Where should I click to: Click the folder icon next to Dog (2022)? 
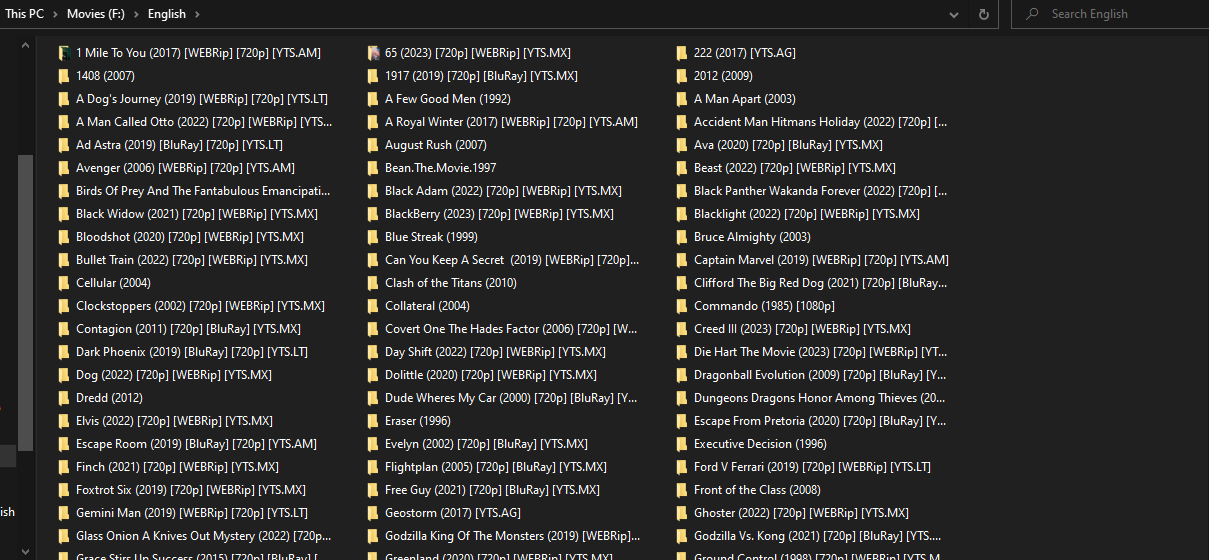pyautogui.click(x=64, y=375)
